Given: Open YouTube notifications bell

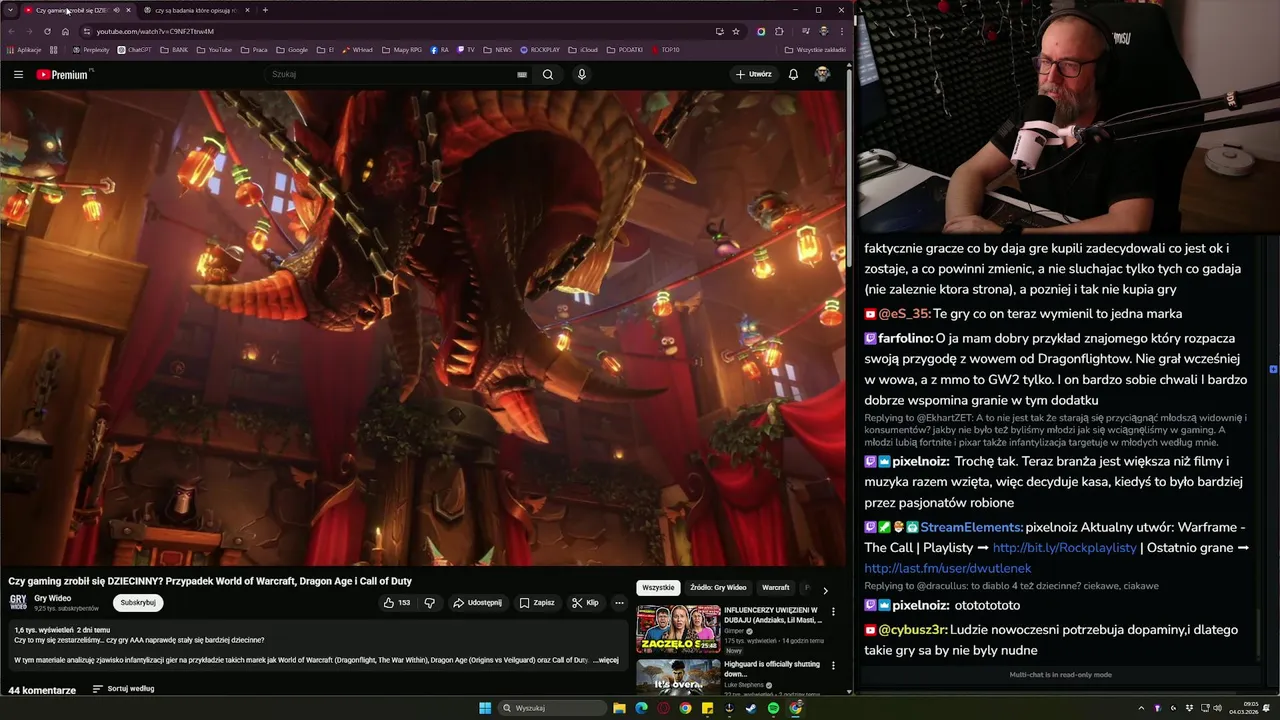Looking at the screenshot, I should [793, 74].
